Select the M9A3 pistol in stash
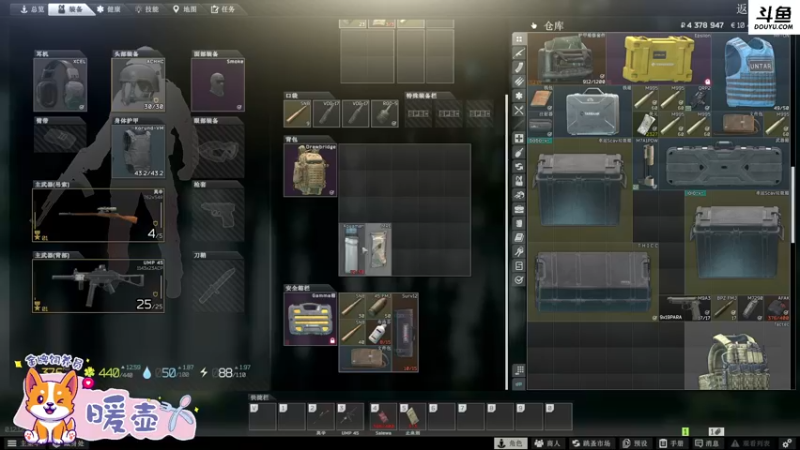The image size is (800, 450). 685,308
